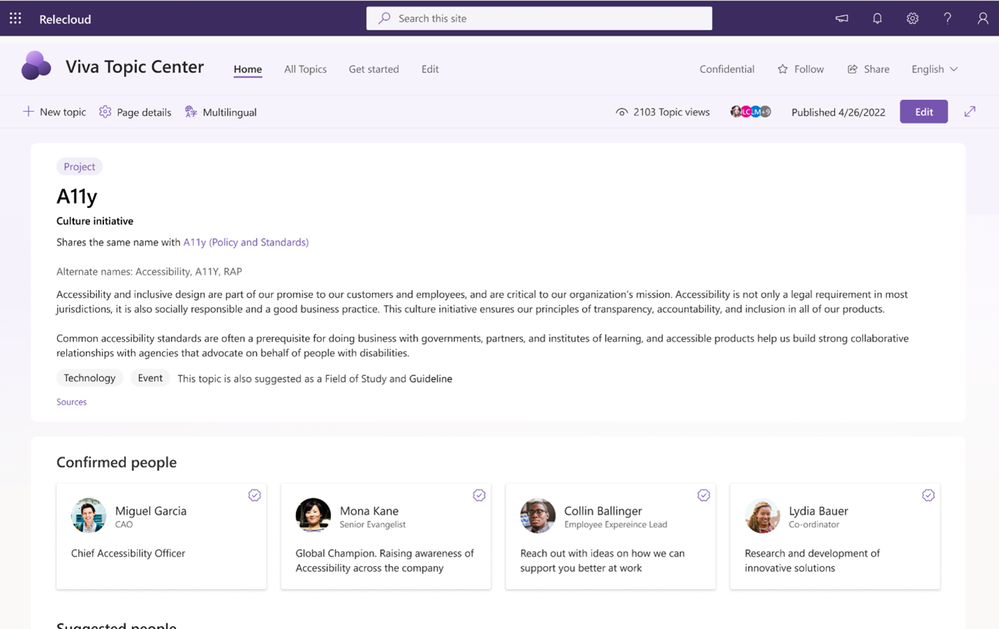Click the Employee Expereince Lead job title
Image resolution: width=999 pixels, height=629 pixels.
(x=615, y=524)
